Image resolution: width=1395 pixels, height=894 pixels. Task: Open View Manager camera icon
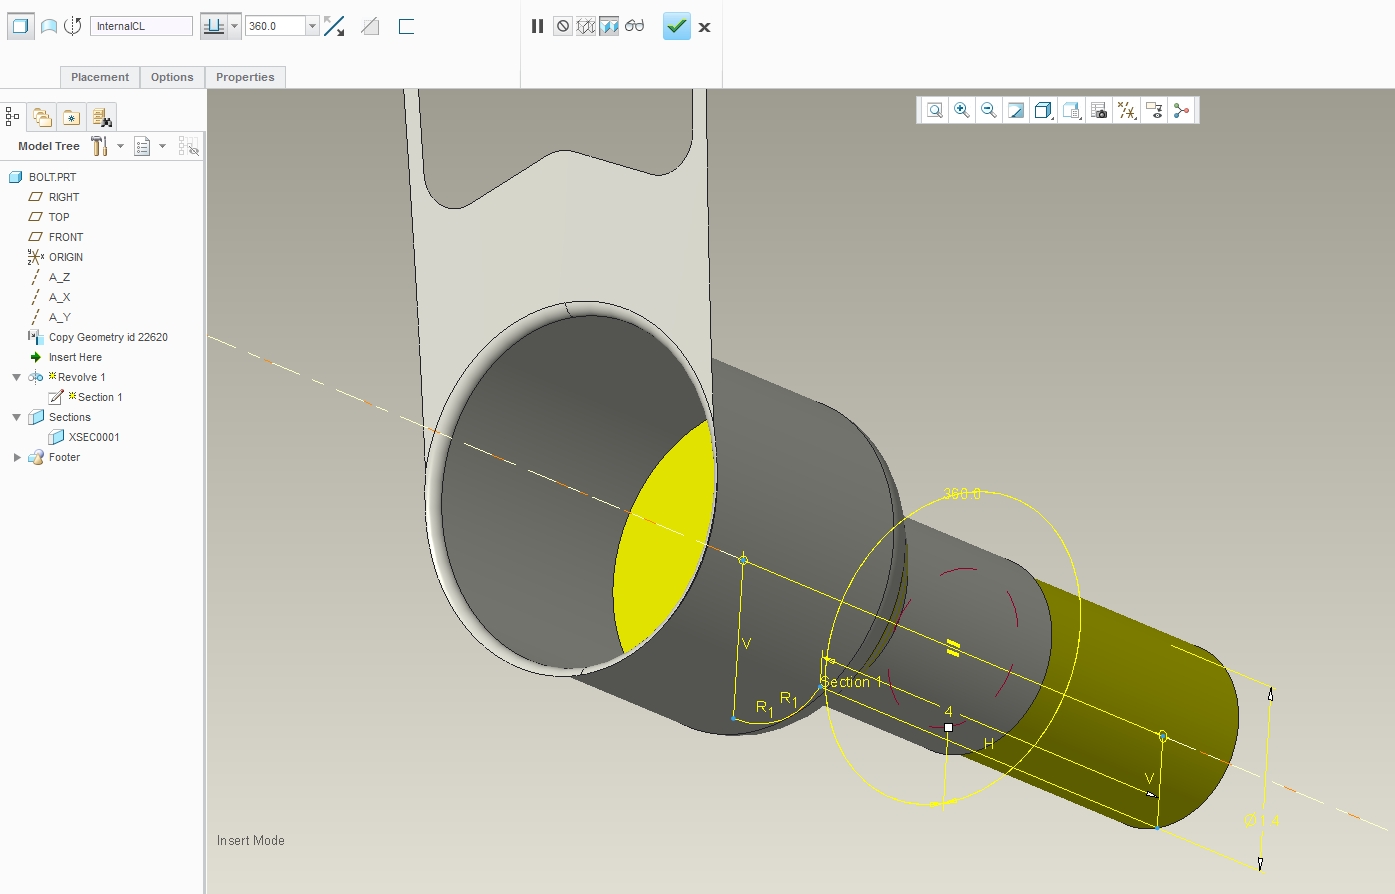click(x=1099, y=110)
